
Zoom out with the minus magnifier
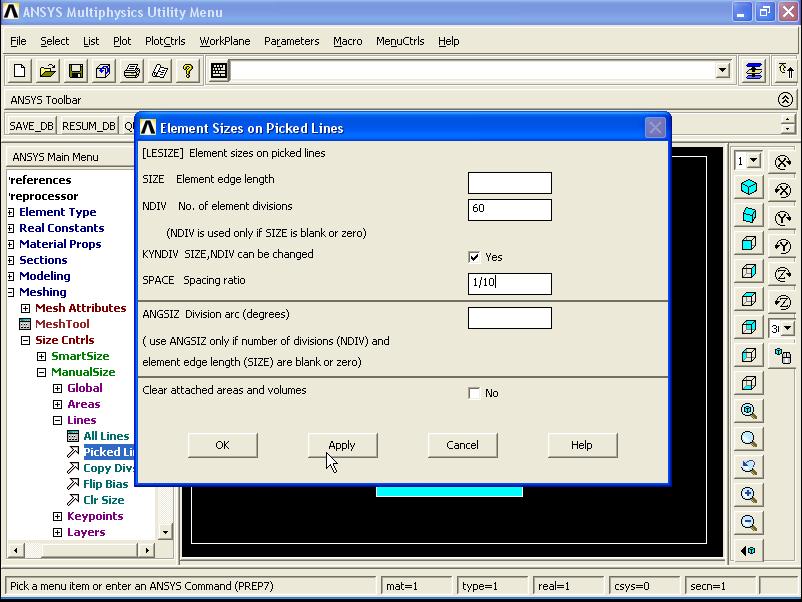[x=749, y=522]
